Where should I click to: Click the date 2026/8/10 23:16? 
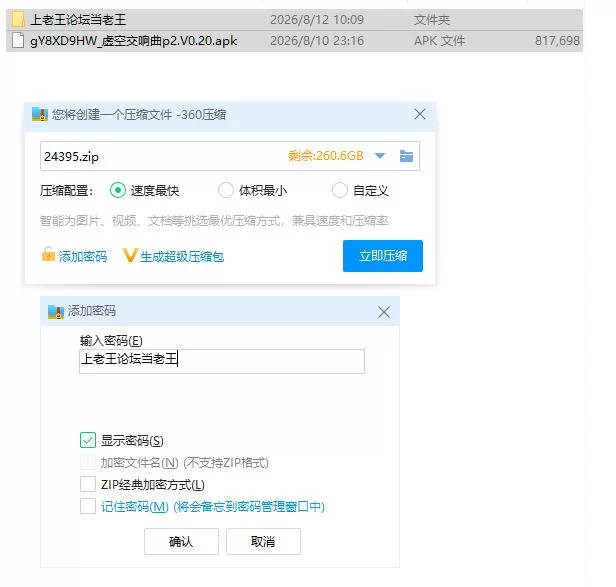click(317, 41)
